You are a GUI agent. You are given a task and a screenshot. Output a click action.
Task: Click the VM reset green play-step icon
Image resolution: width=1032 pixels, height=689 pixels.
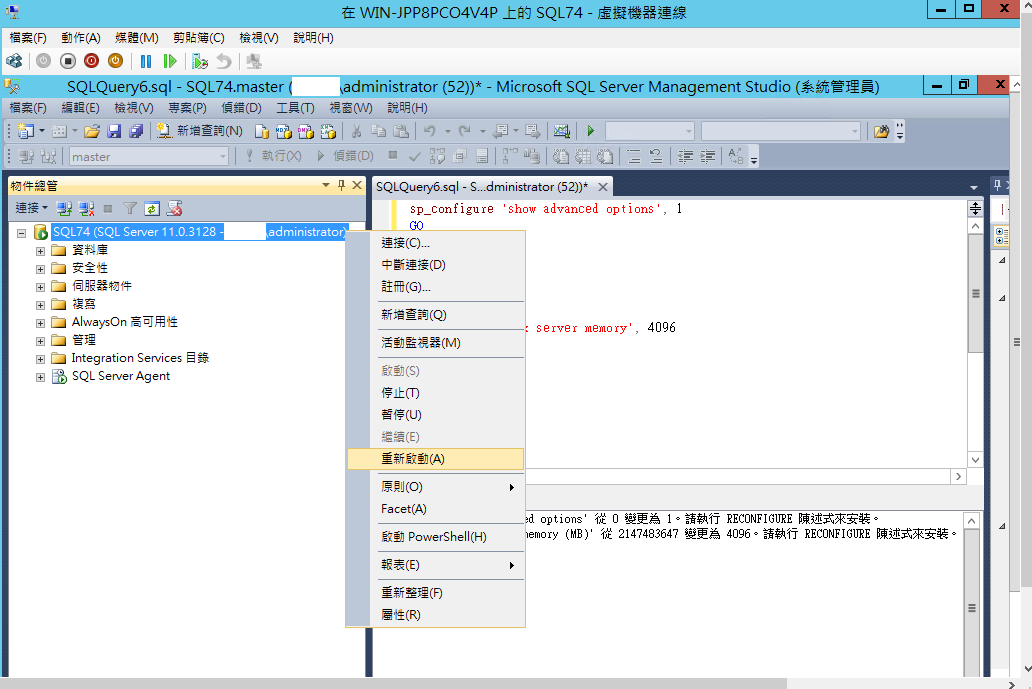[170, 61]
